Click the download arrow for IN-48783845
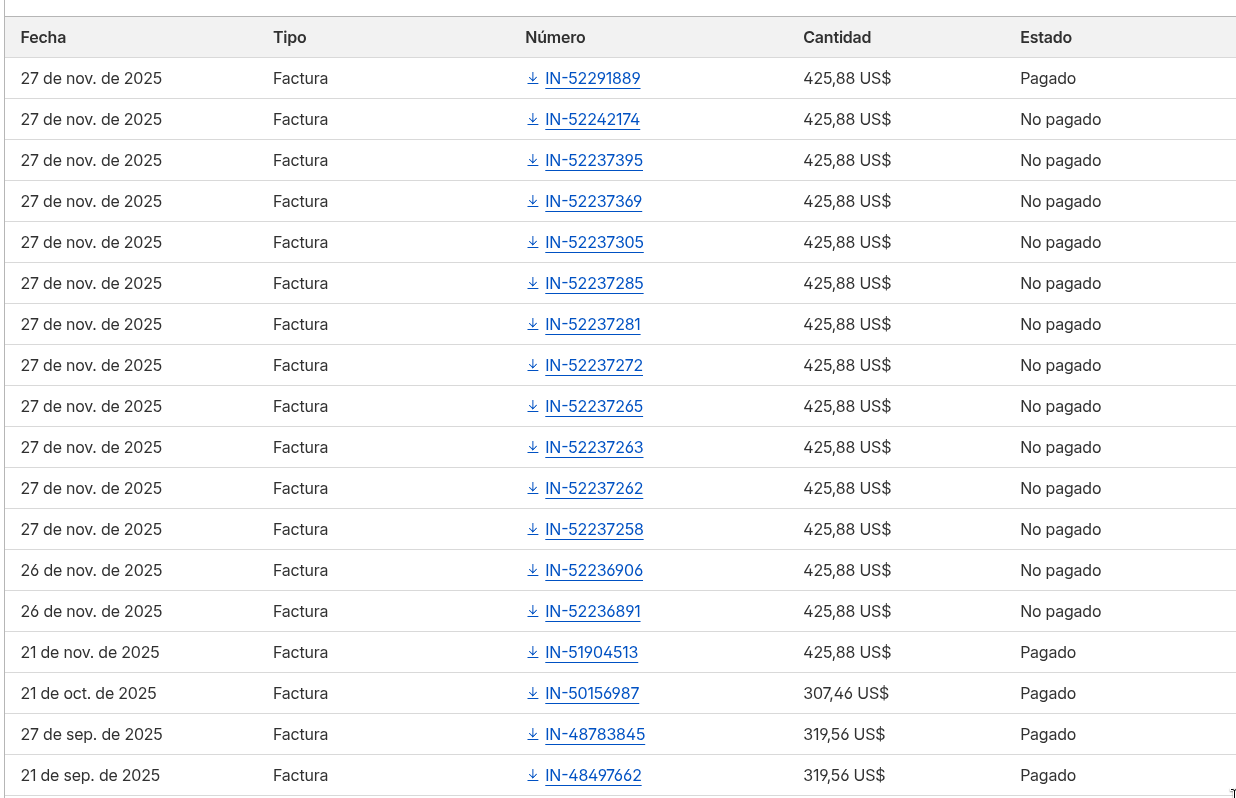The image size is (1236, 798). tap(531, 734)
